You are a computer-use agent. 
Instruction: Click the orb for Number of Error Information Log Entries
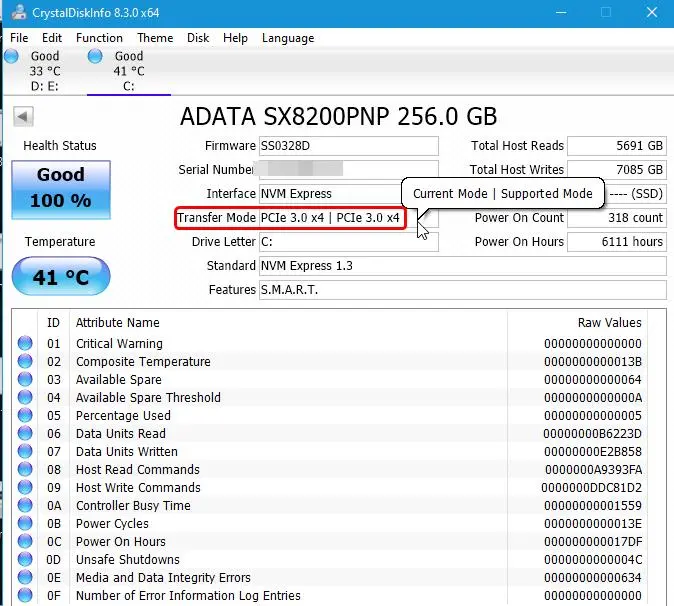tap(25, 595)
